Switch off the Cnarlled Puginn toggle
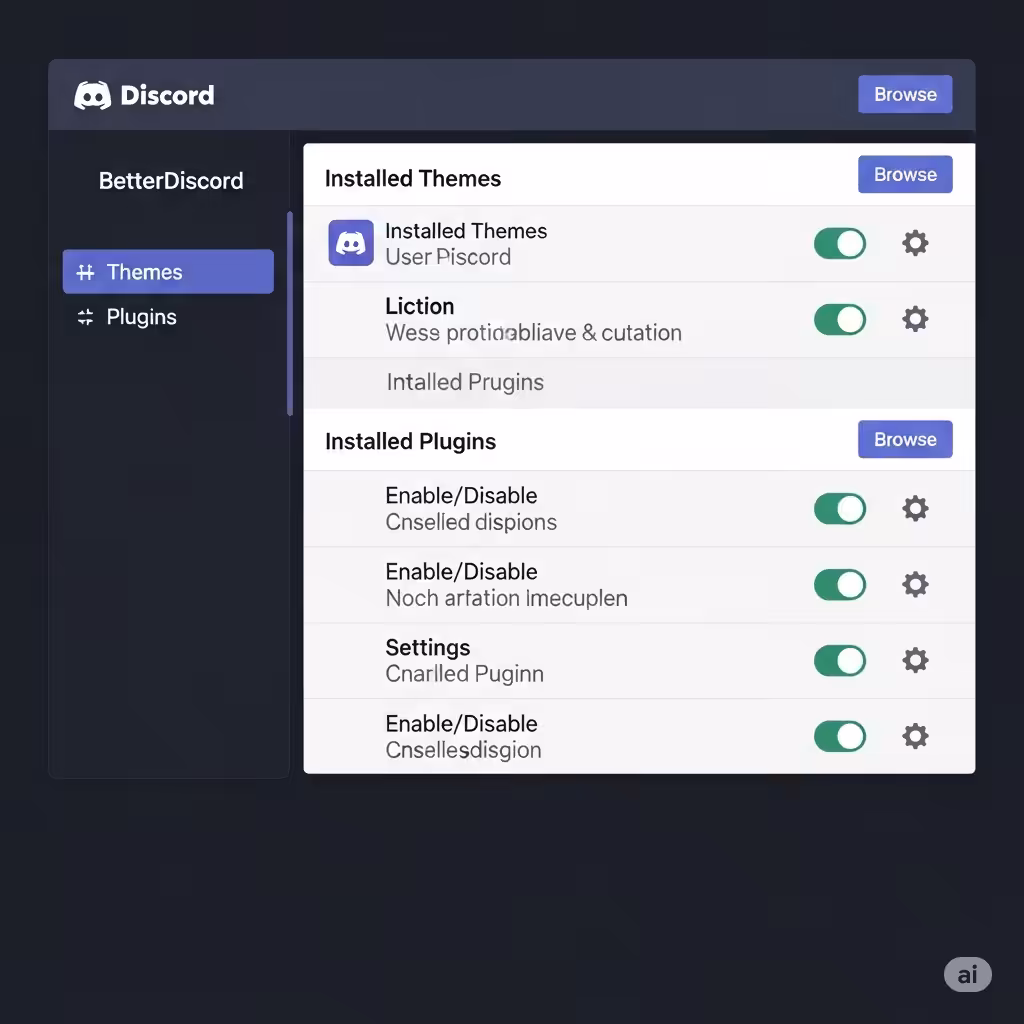Viewport: 1024px width, 1024px height. 840,660
